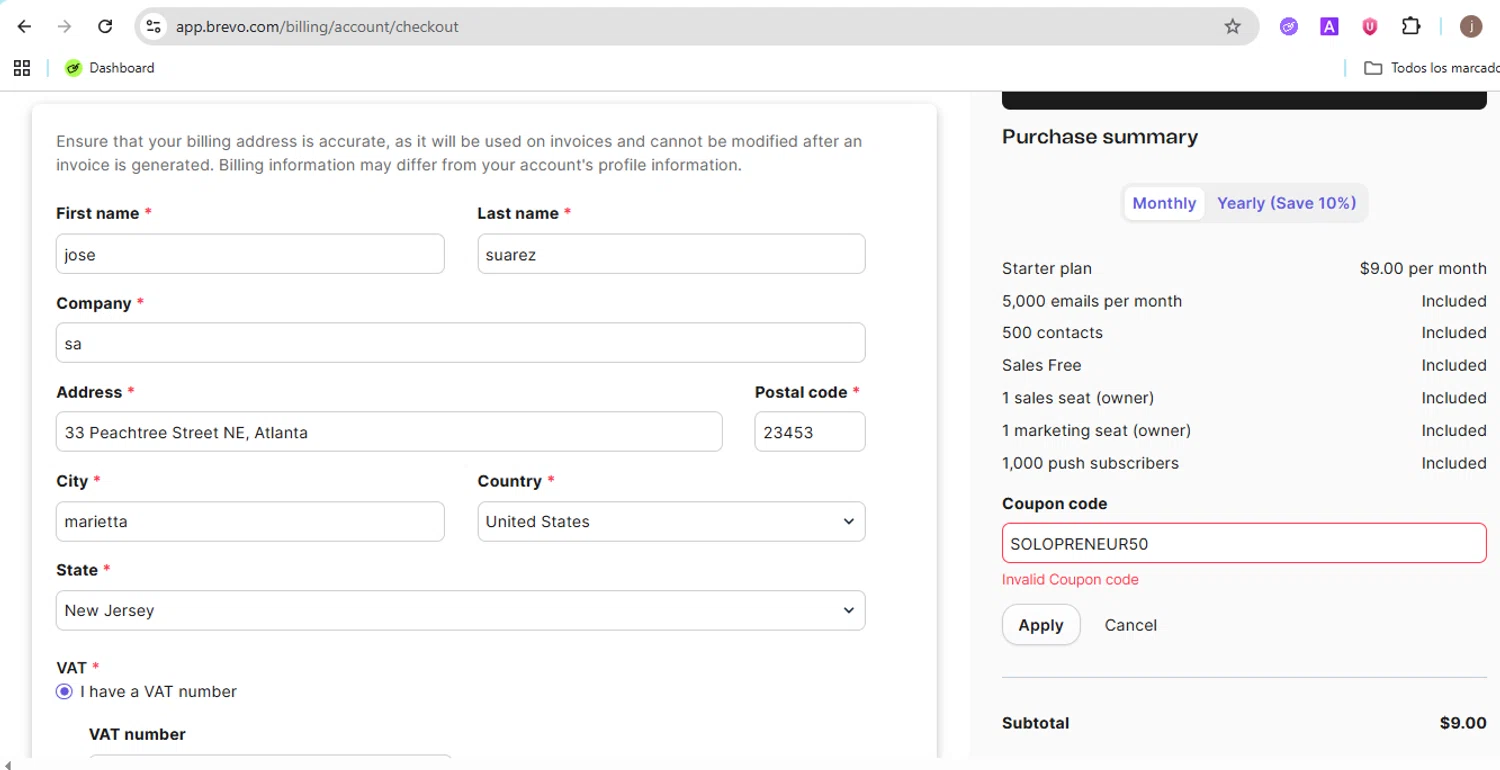Click the 'Purchase summary' heading
1500x770 pixels.
click(1100, 137)
